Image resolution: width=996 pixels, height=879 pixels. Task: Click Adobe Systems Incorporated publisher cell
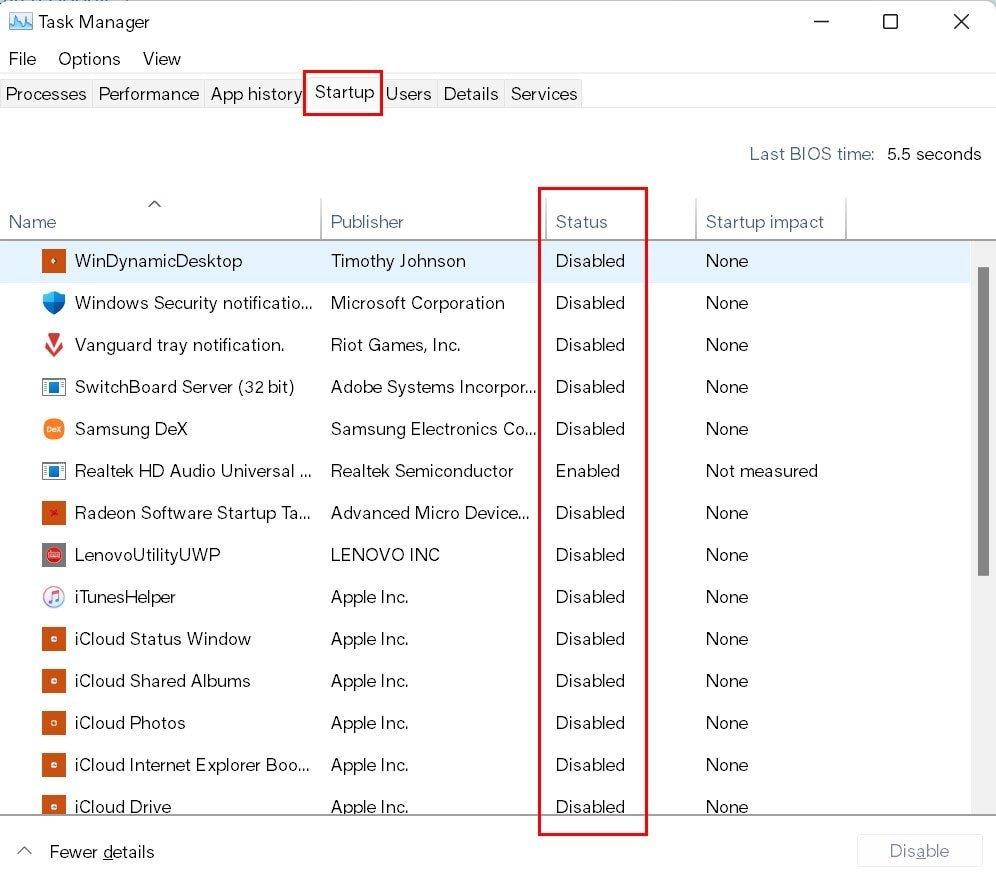[433, 387]
